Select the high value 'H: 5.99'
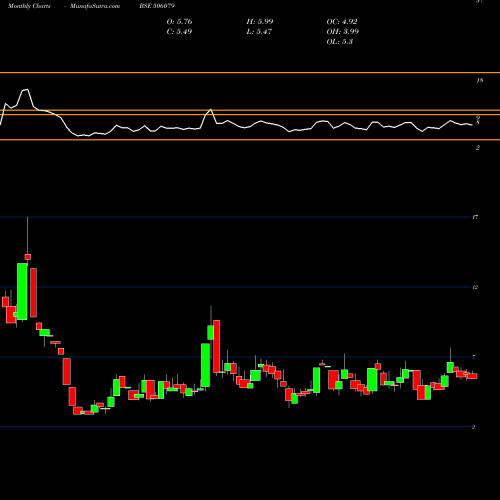500x500 pixels. pyautogui.click(x=260, y=22)
